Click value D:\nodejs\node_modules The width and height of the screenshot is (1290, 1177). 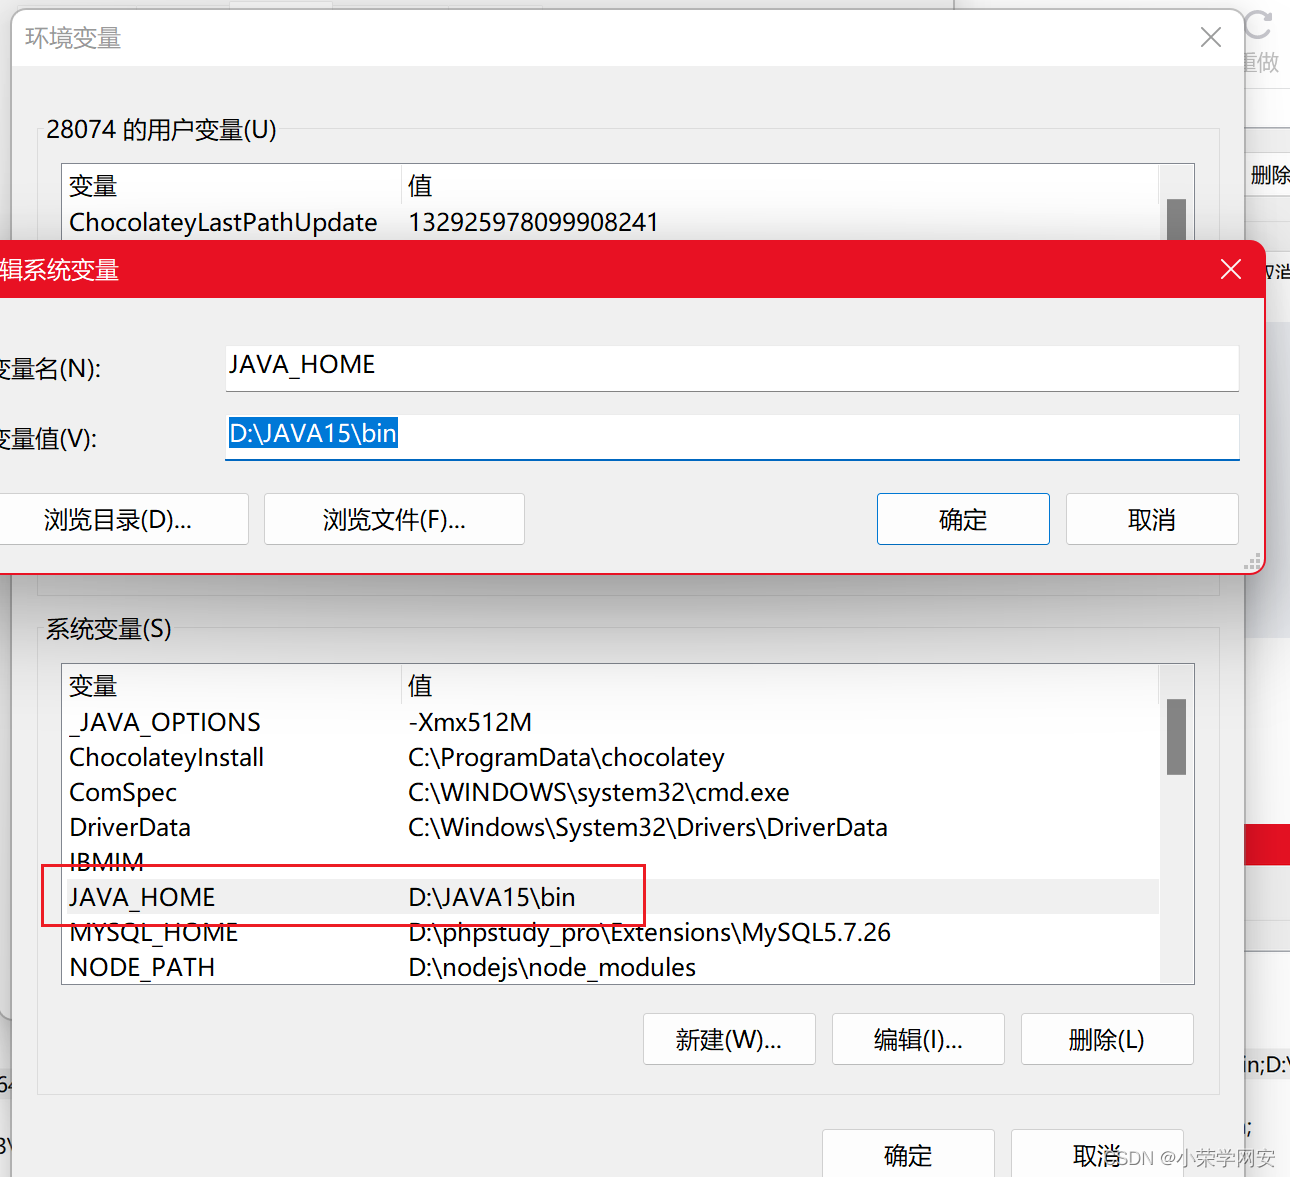click(x=552, y=967)
